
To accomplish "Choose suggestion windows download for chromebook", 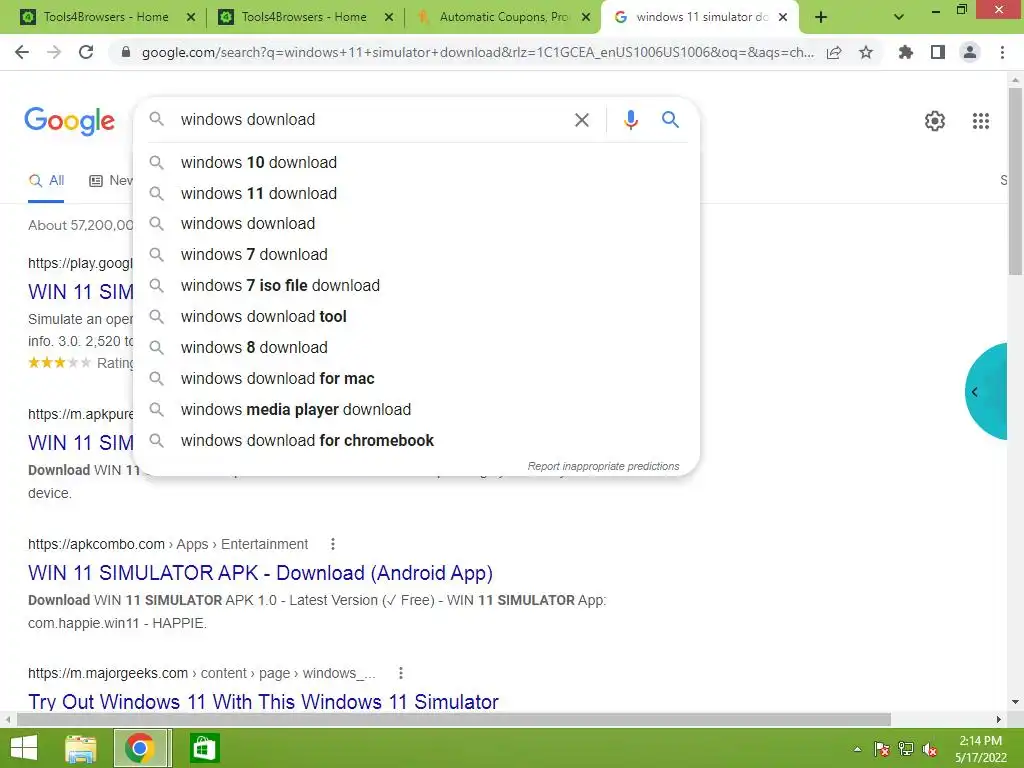I will coord(416,441).
